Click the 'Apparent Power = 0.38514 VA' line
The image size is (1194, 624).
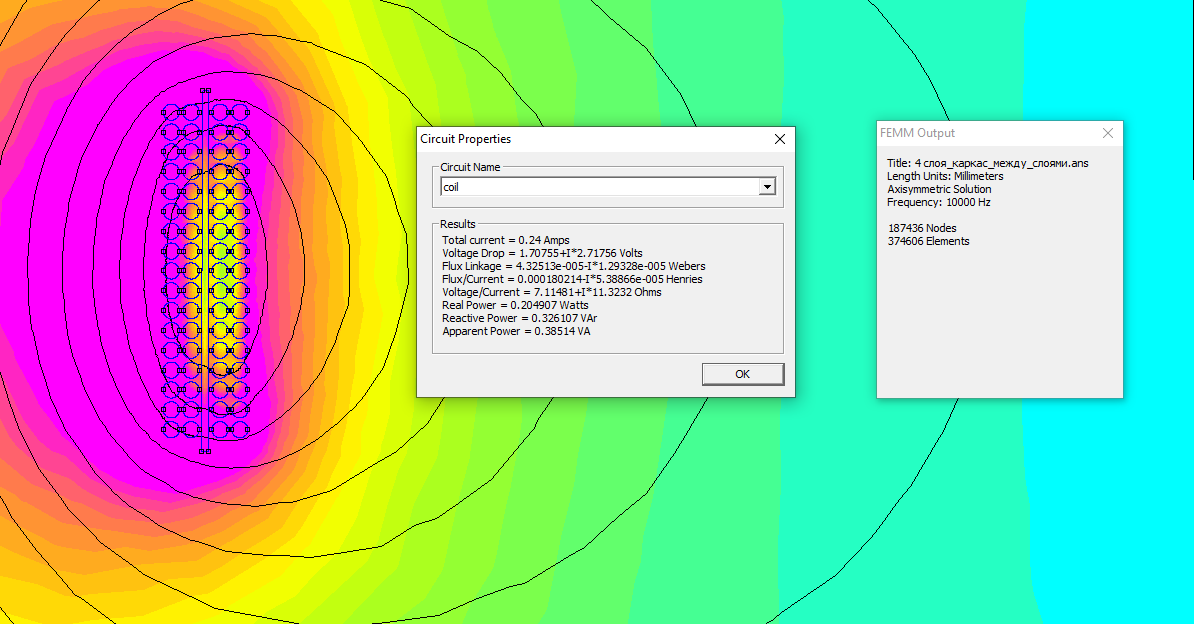(516, 331)
